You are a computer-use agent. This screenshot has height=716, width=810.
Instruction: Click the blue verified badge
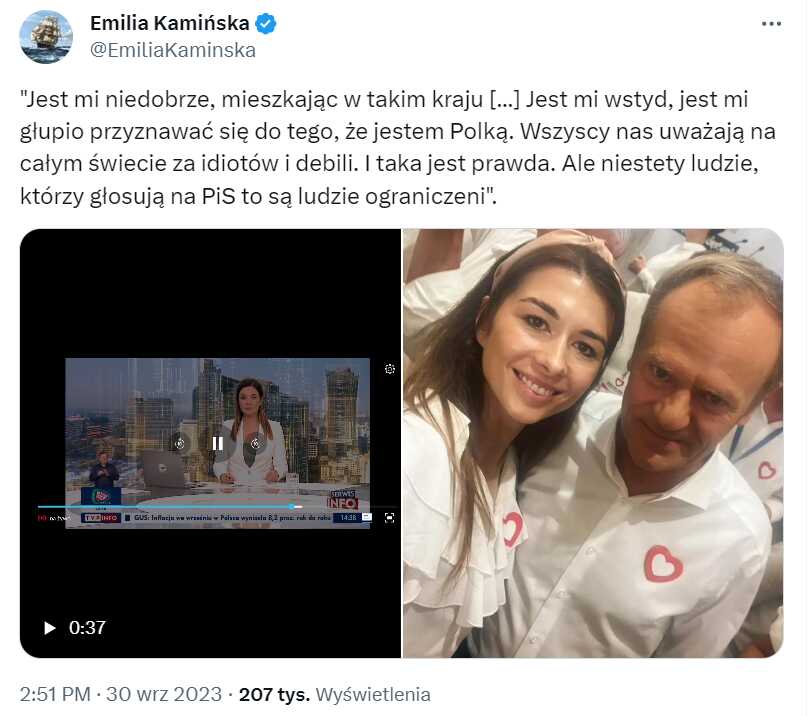[266, 24]
